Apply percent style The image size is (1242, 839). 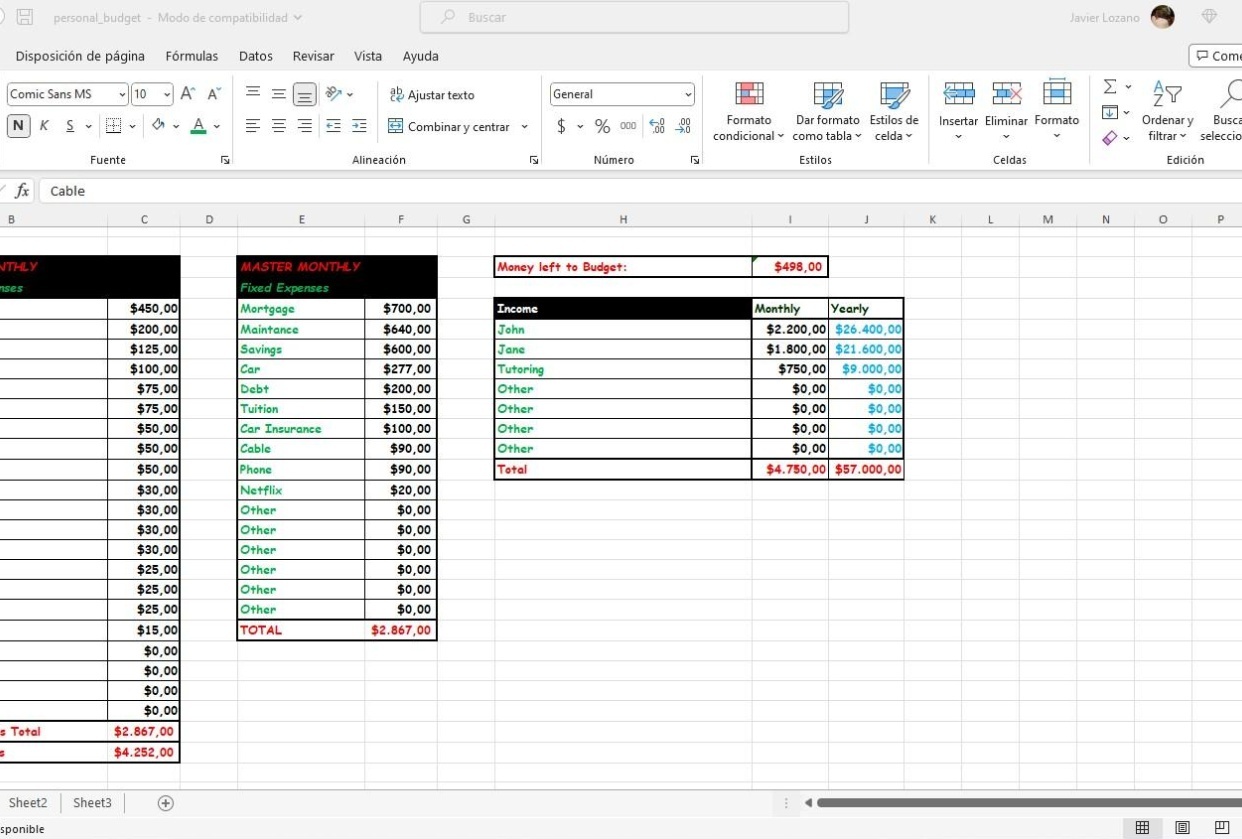point(602,126)
